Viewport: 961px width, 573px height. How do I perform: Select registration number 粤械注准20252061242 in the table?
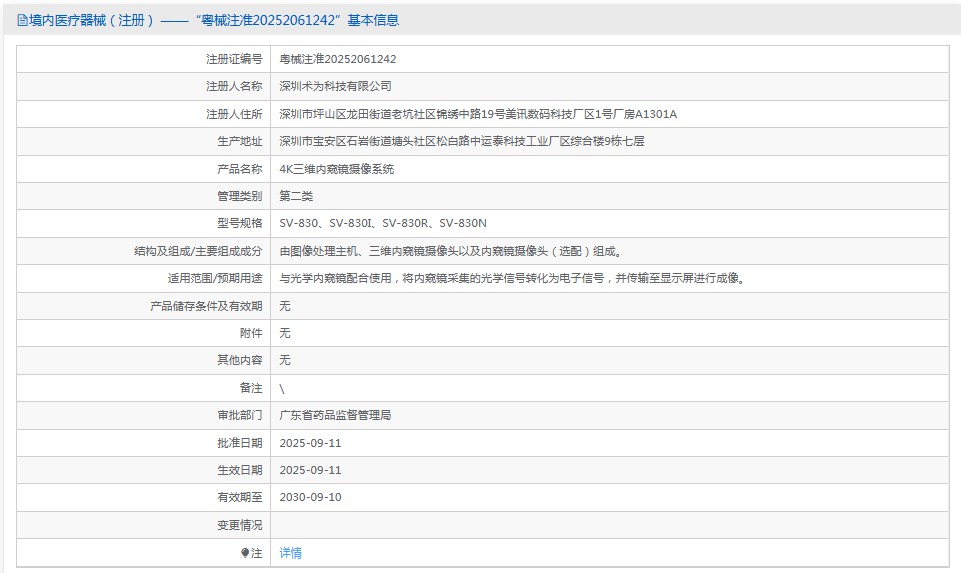coord(337,59)
